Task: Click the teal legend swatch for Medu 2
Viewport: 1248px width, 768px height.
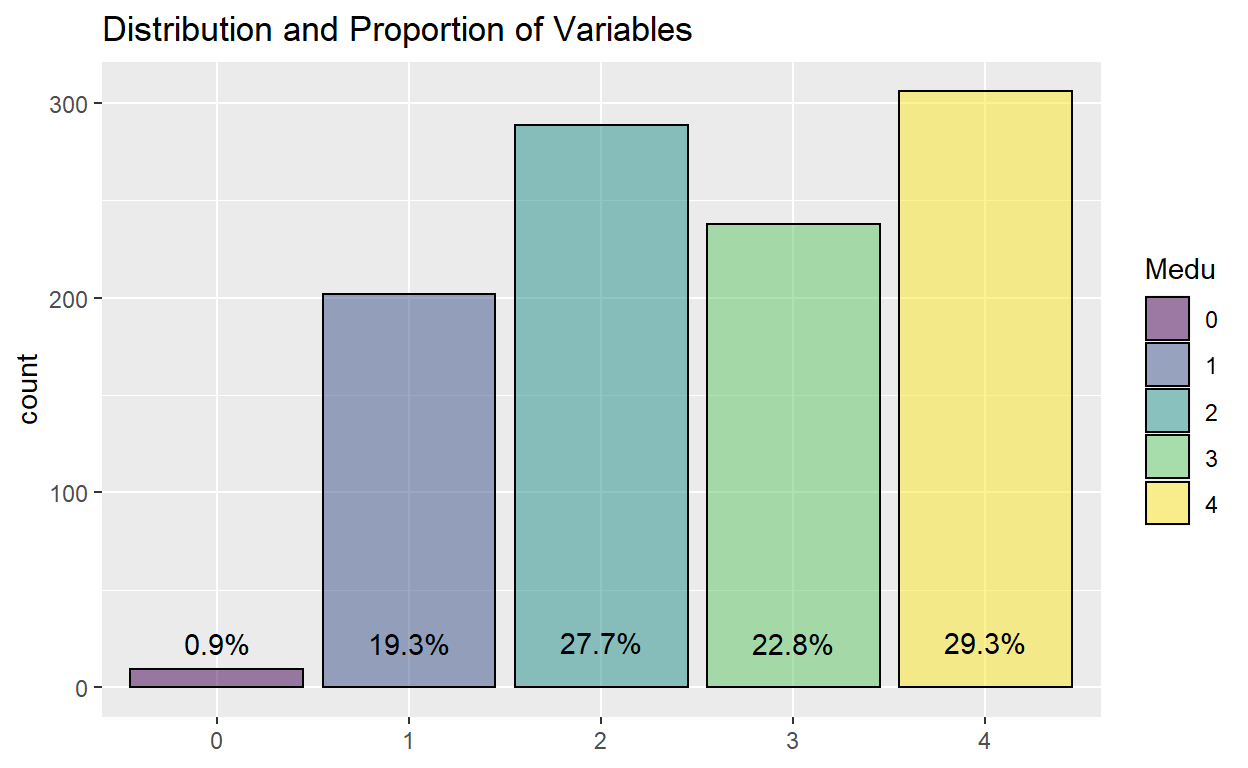Action: [x=1167, y=411]
